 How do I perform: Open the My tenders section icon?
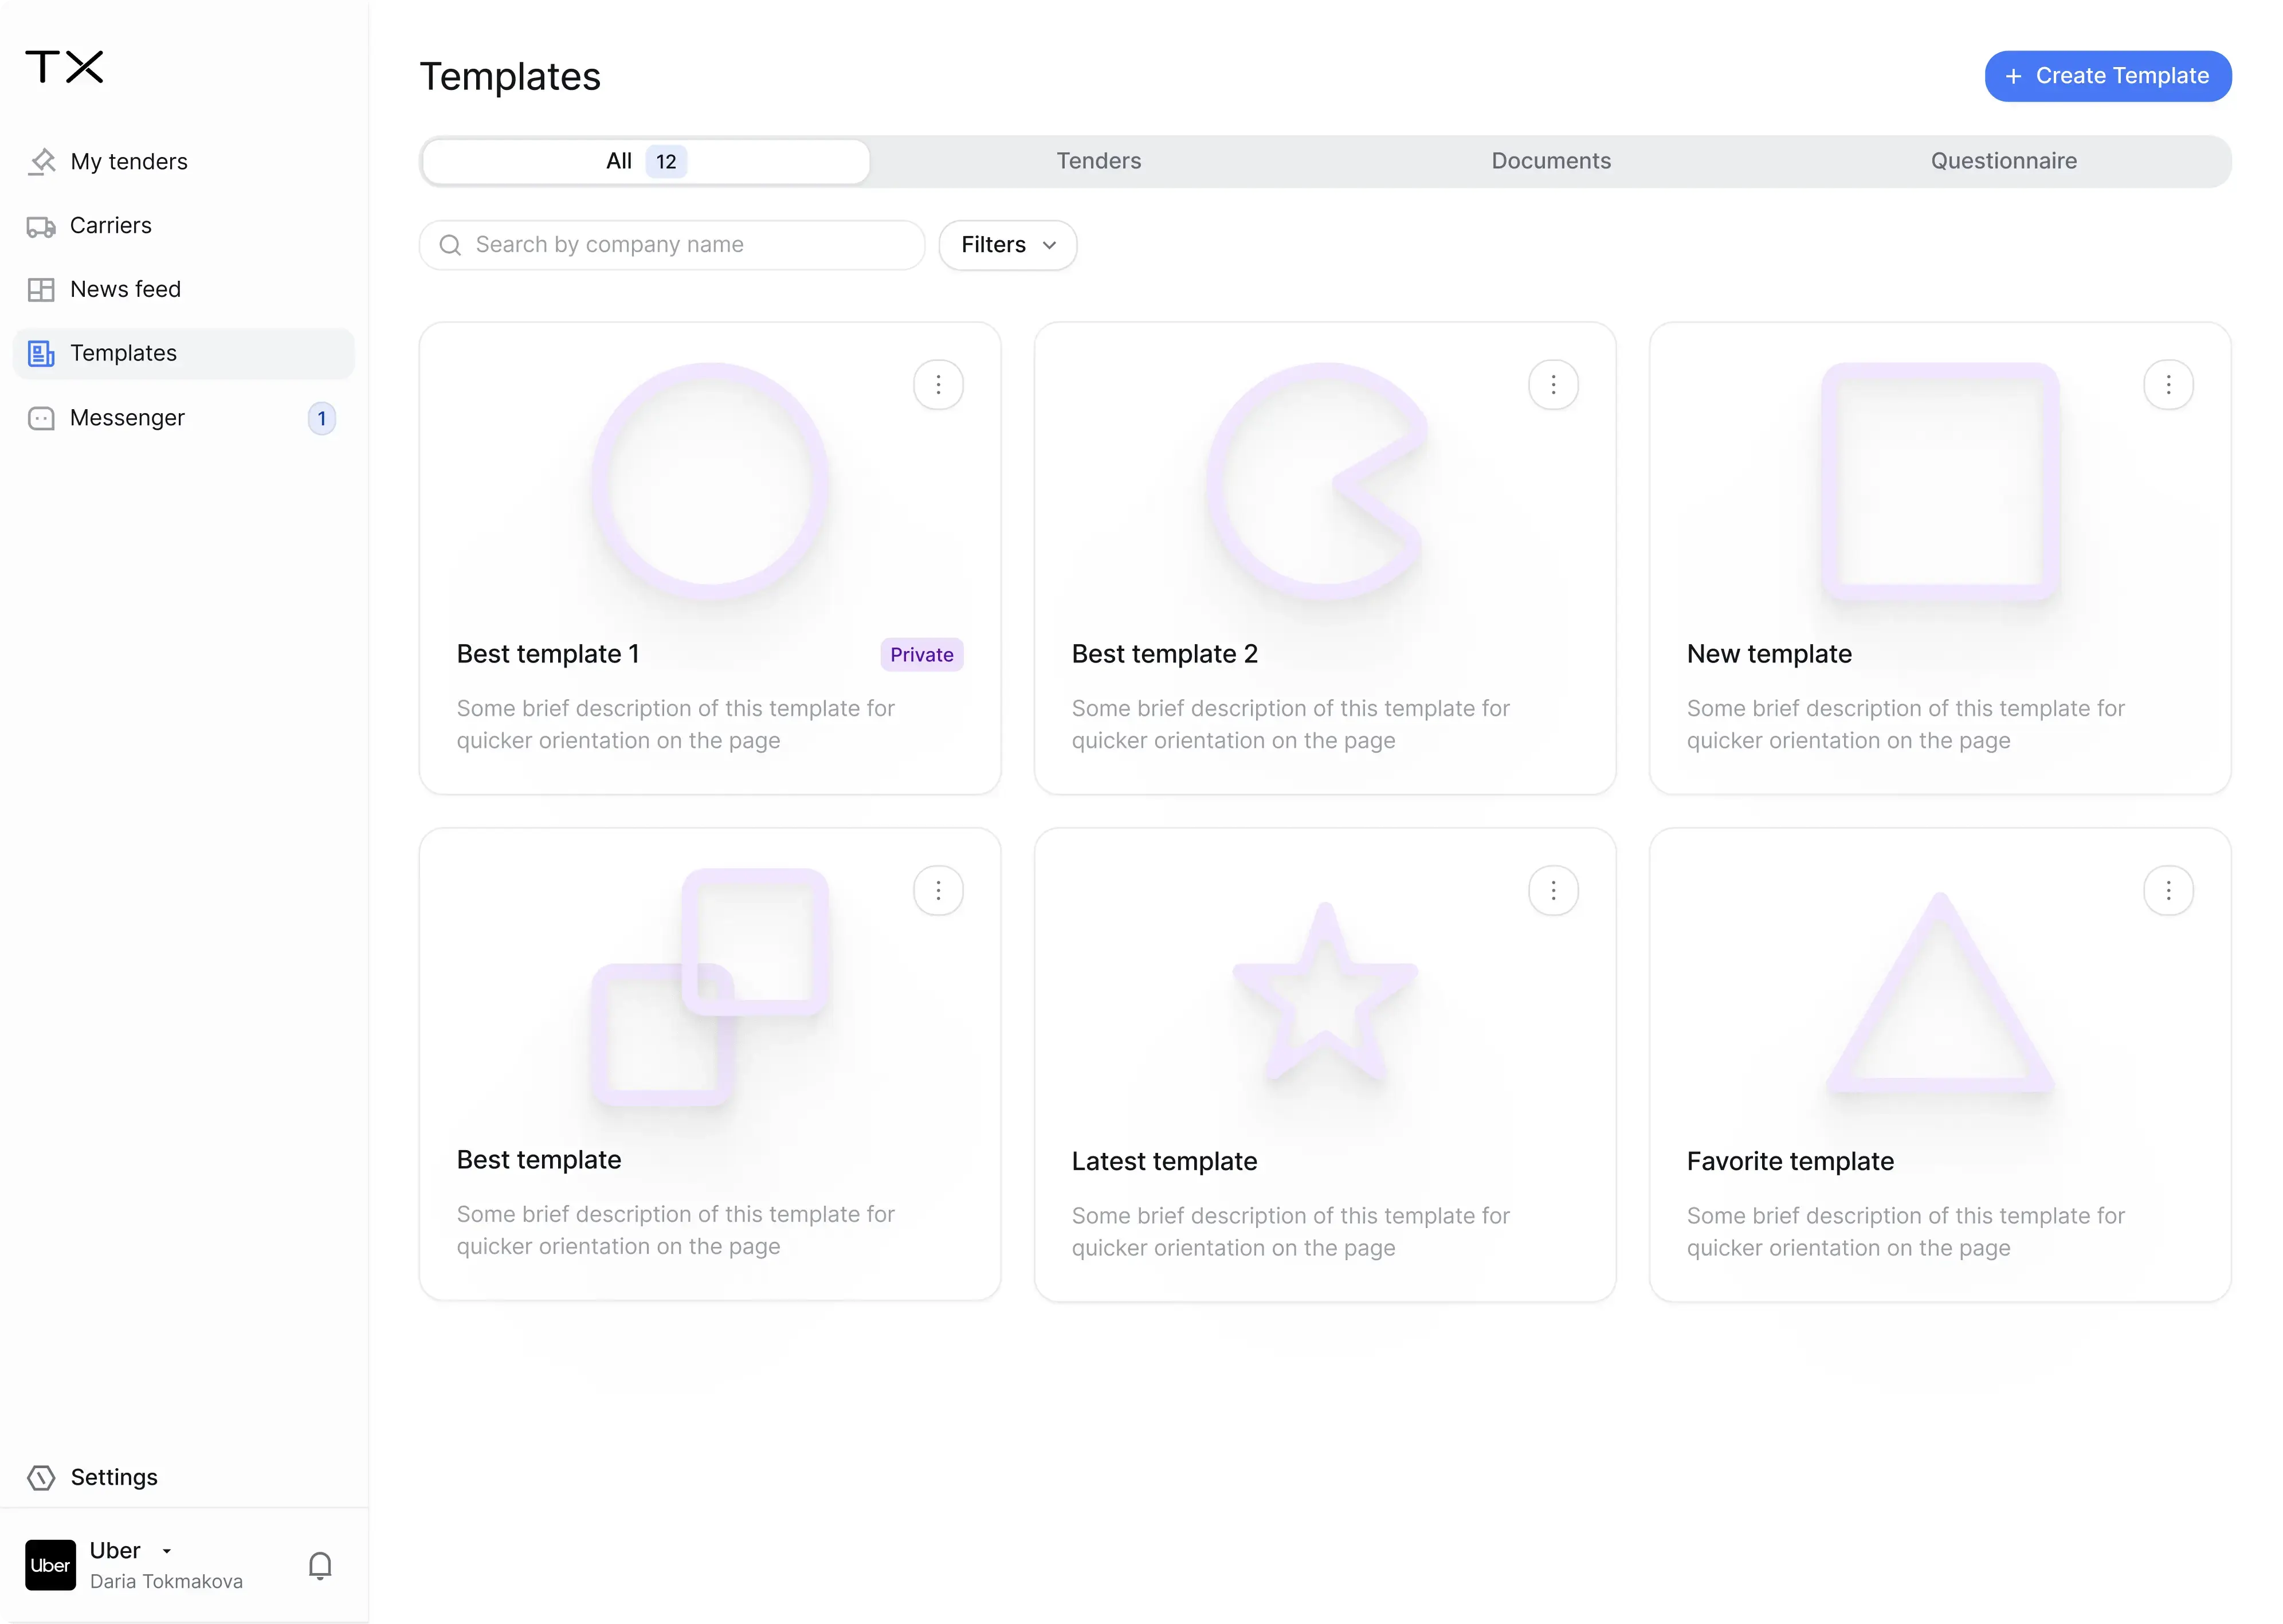(41, 161)
